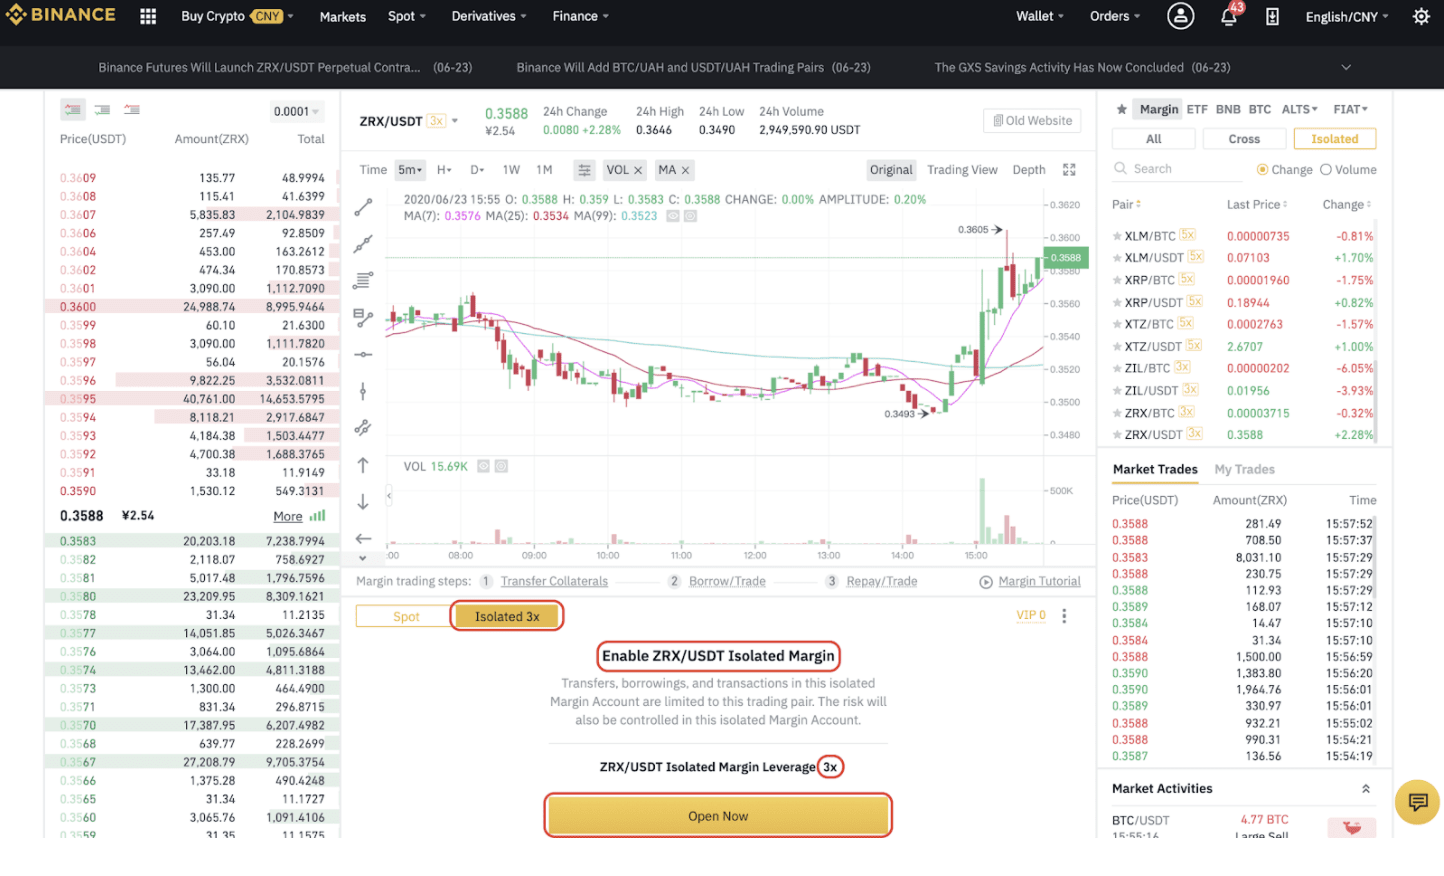1444x876 pixels.
Task: Select the left arrow marker tool
Action: pyautogui.click(x=363, y=538)
